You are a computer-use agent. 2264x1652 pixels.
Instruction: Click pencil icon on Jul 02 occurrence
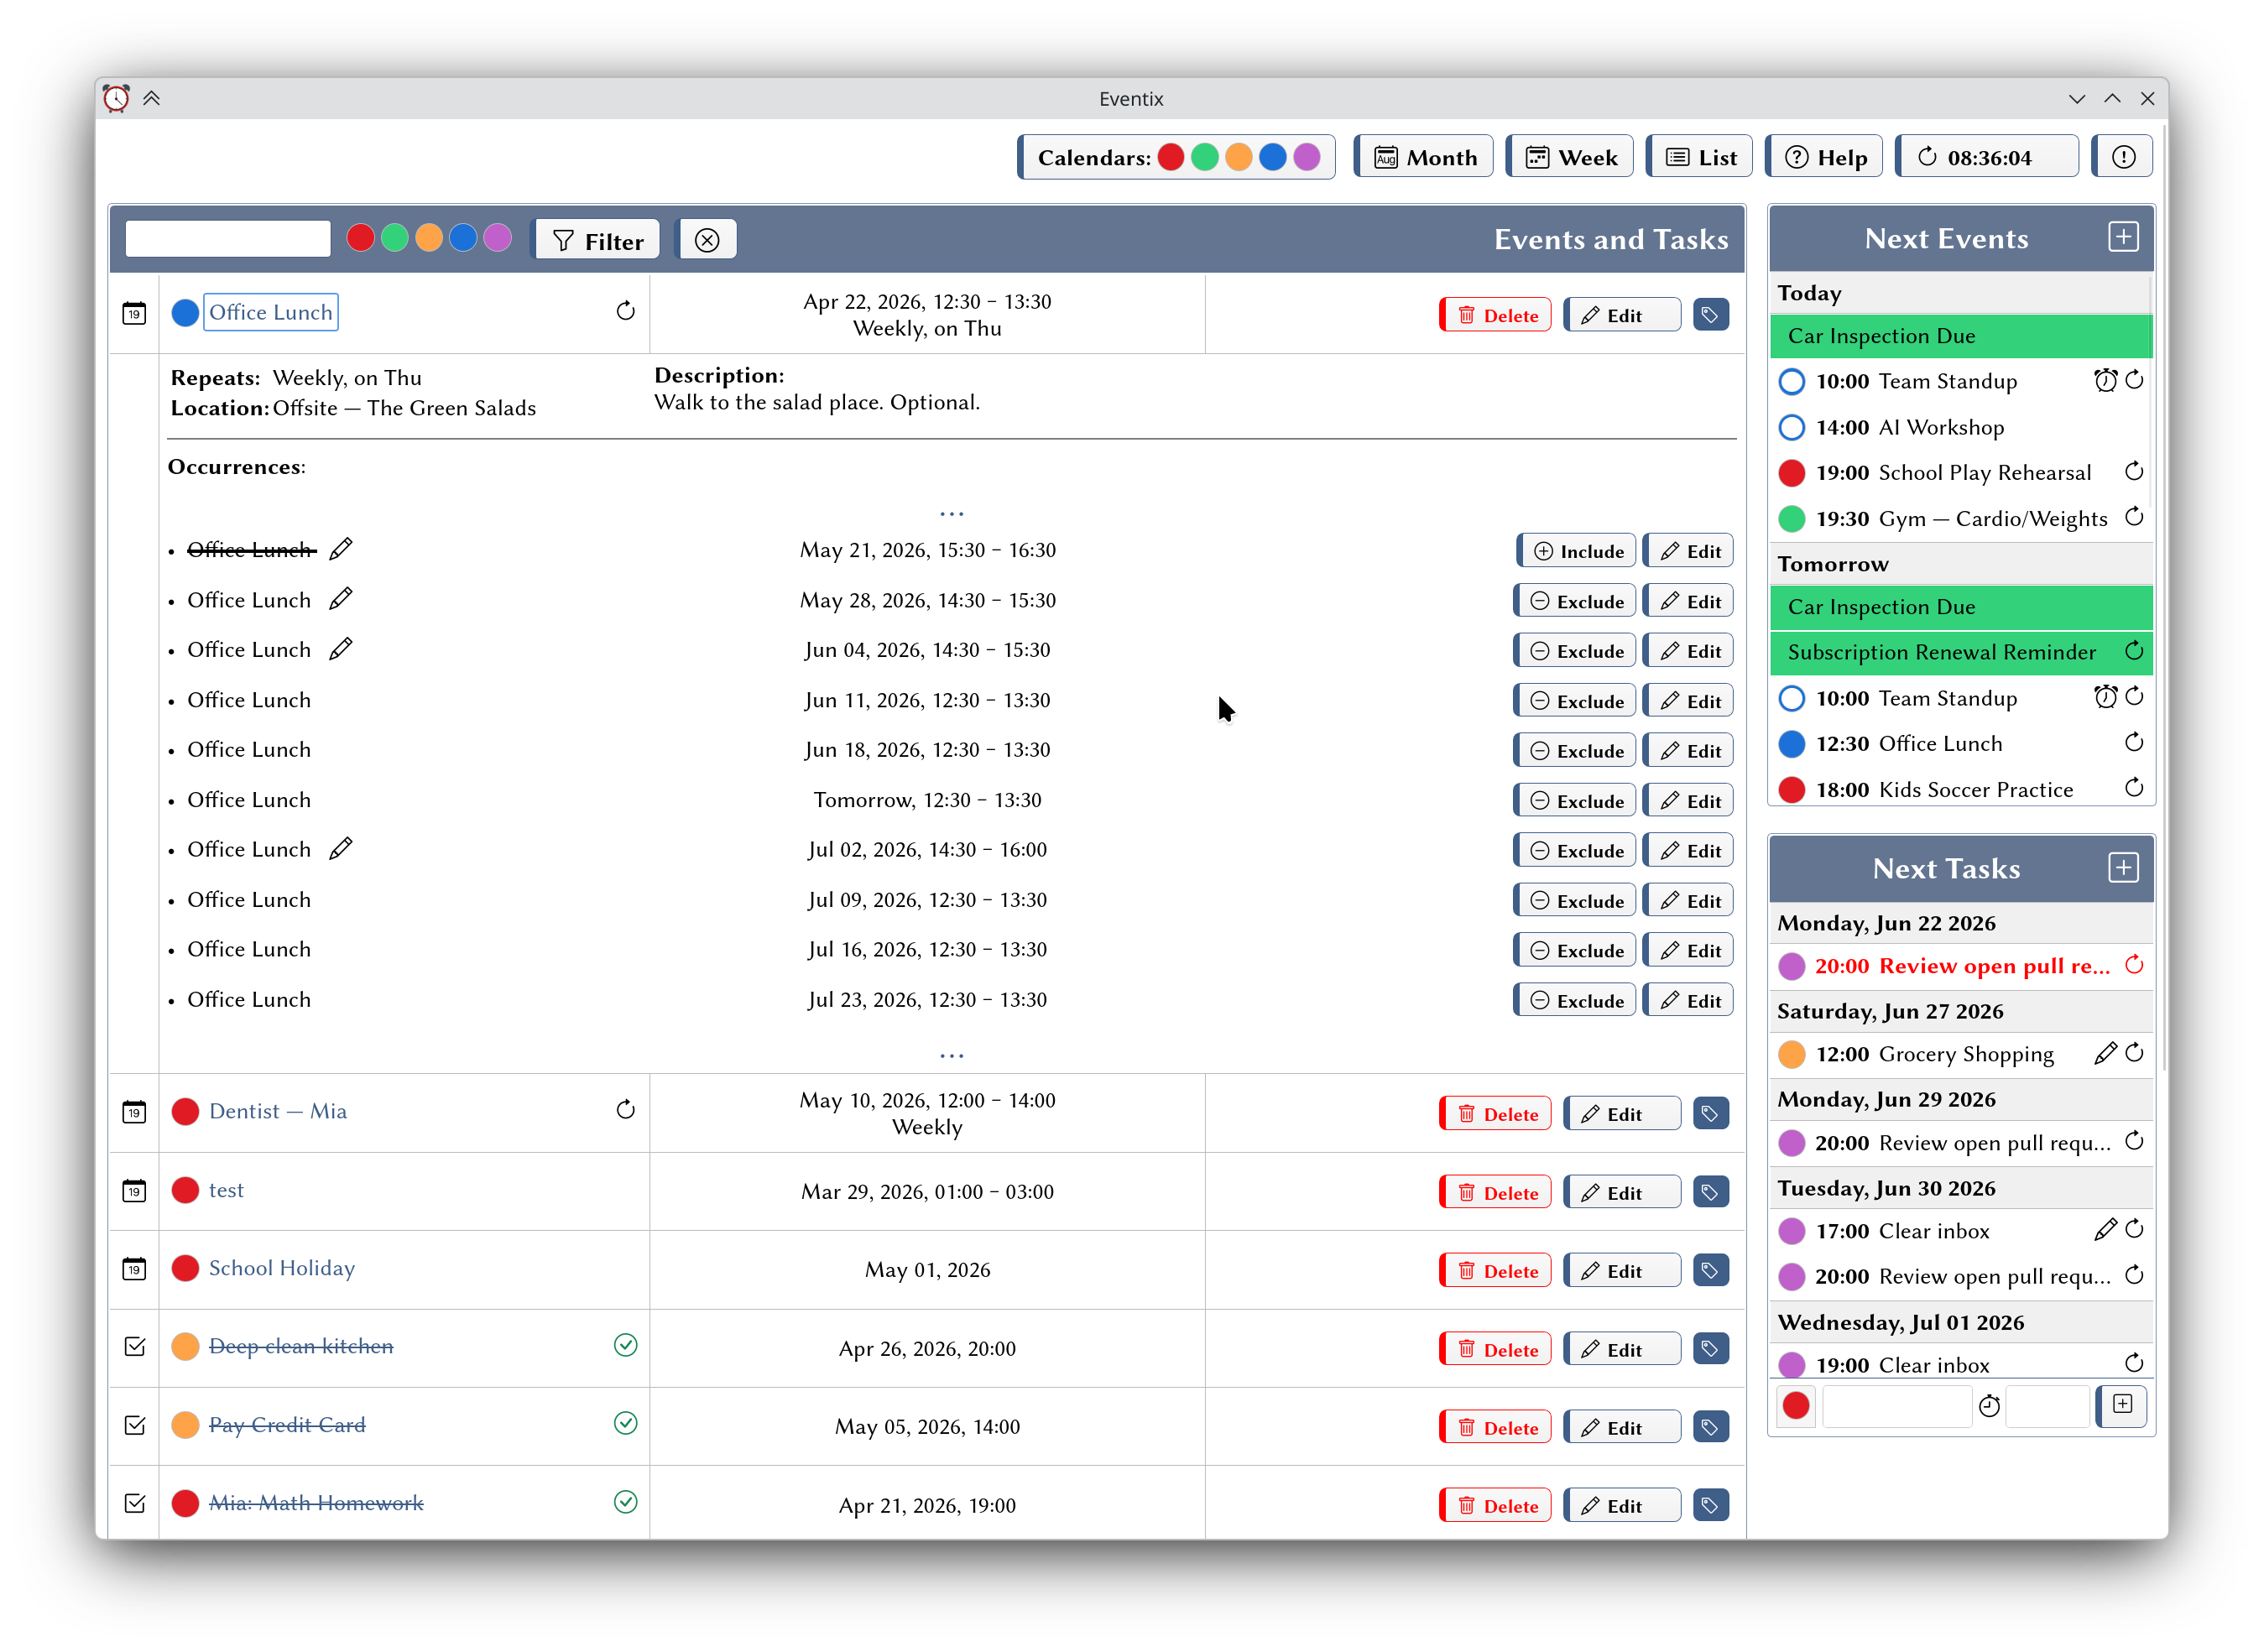pos(341,849)
